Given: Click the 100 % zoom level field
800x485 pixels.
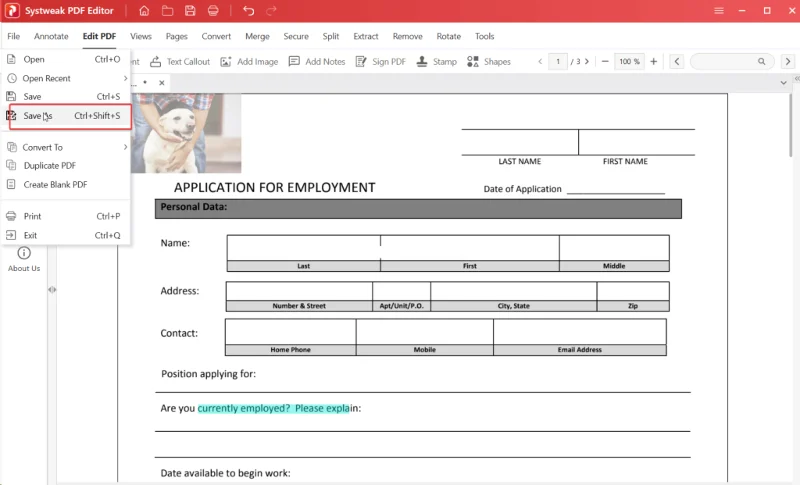Looking at the screenshot, I should [x=629, y=62].
